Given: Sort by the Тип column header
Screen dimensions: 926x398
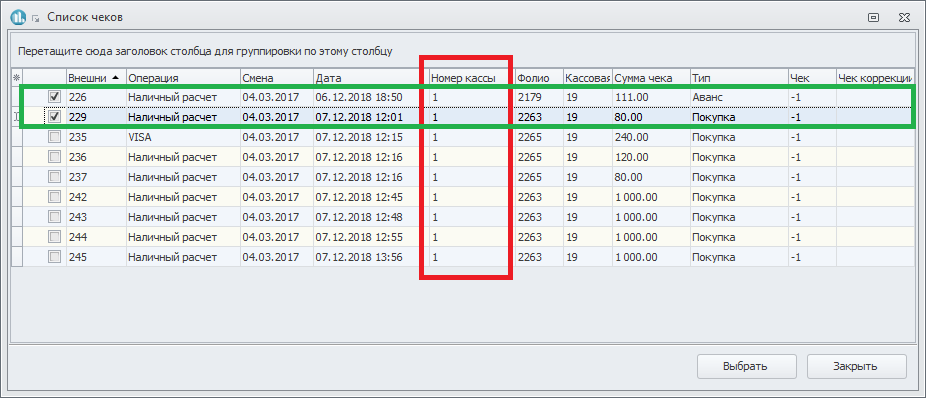Looking at the screenshot, I should click(739, 78).
